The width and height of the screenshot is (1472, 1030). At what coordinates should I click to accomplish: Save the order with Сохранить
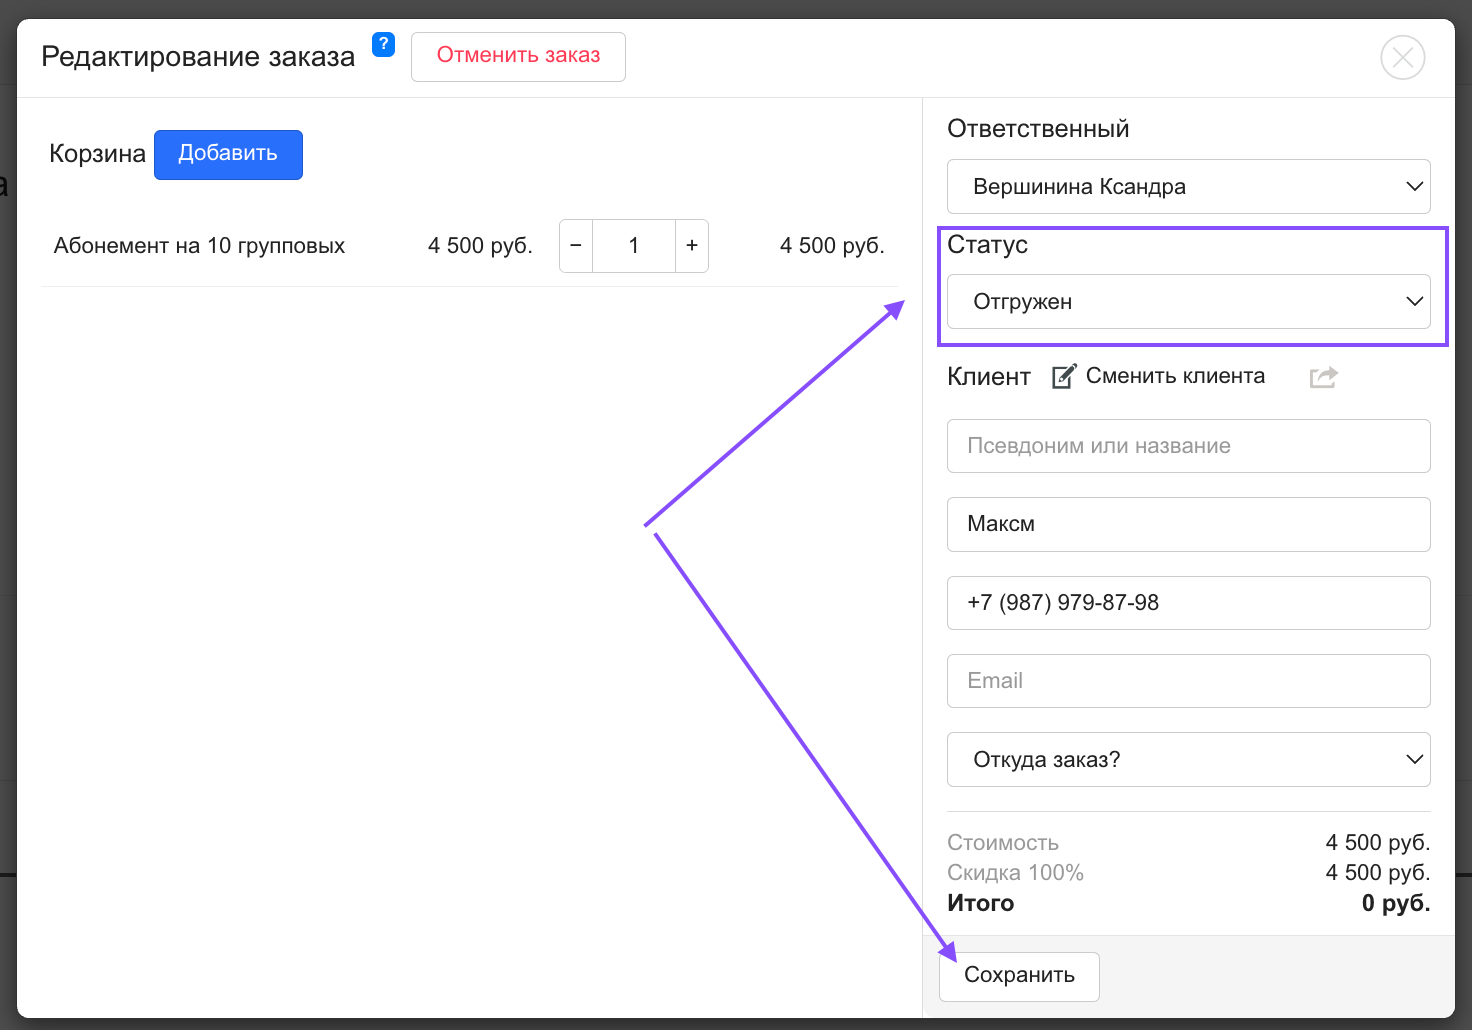[x=1019, y=976]
